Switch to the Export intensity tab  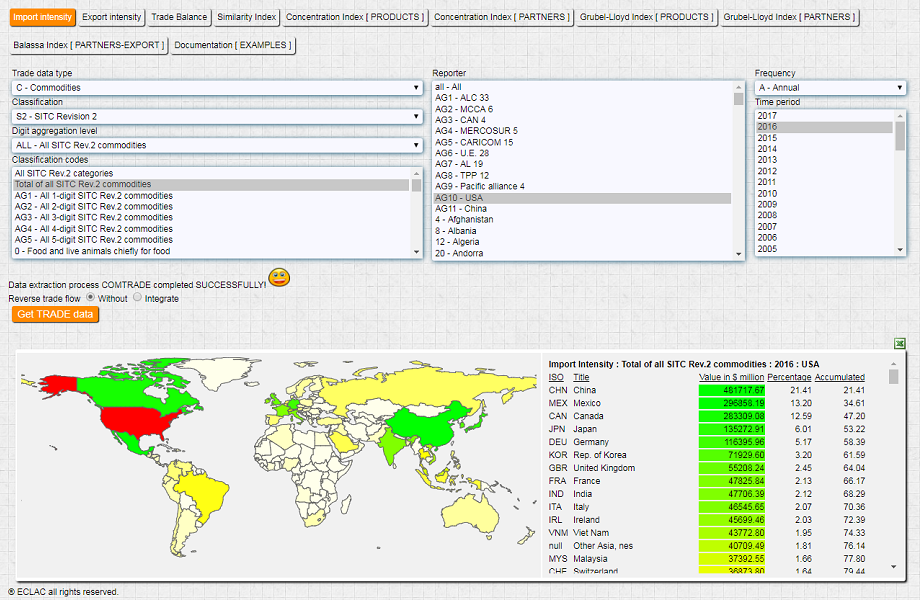tap(110, 17)
